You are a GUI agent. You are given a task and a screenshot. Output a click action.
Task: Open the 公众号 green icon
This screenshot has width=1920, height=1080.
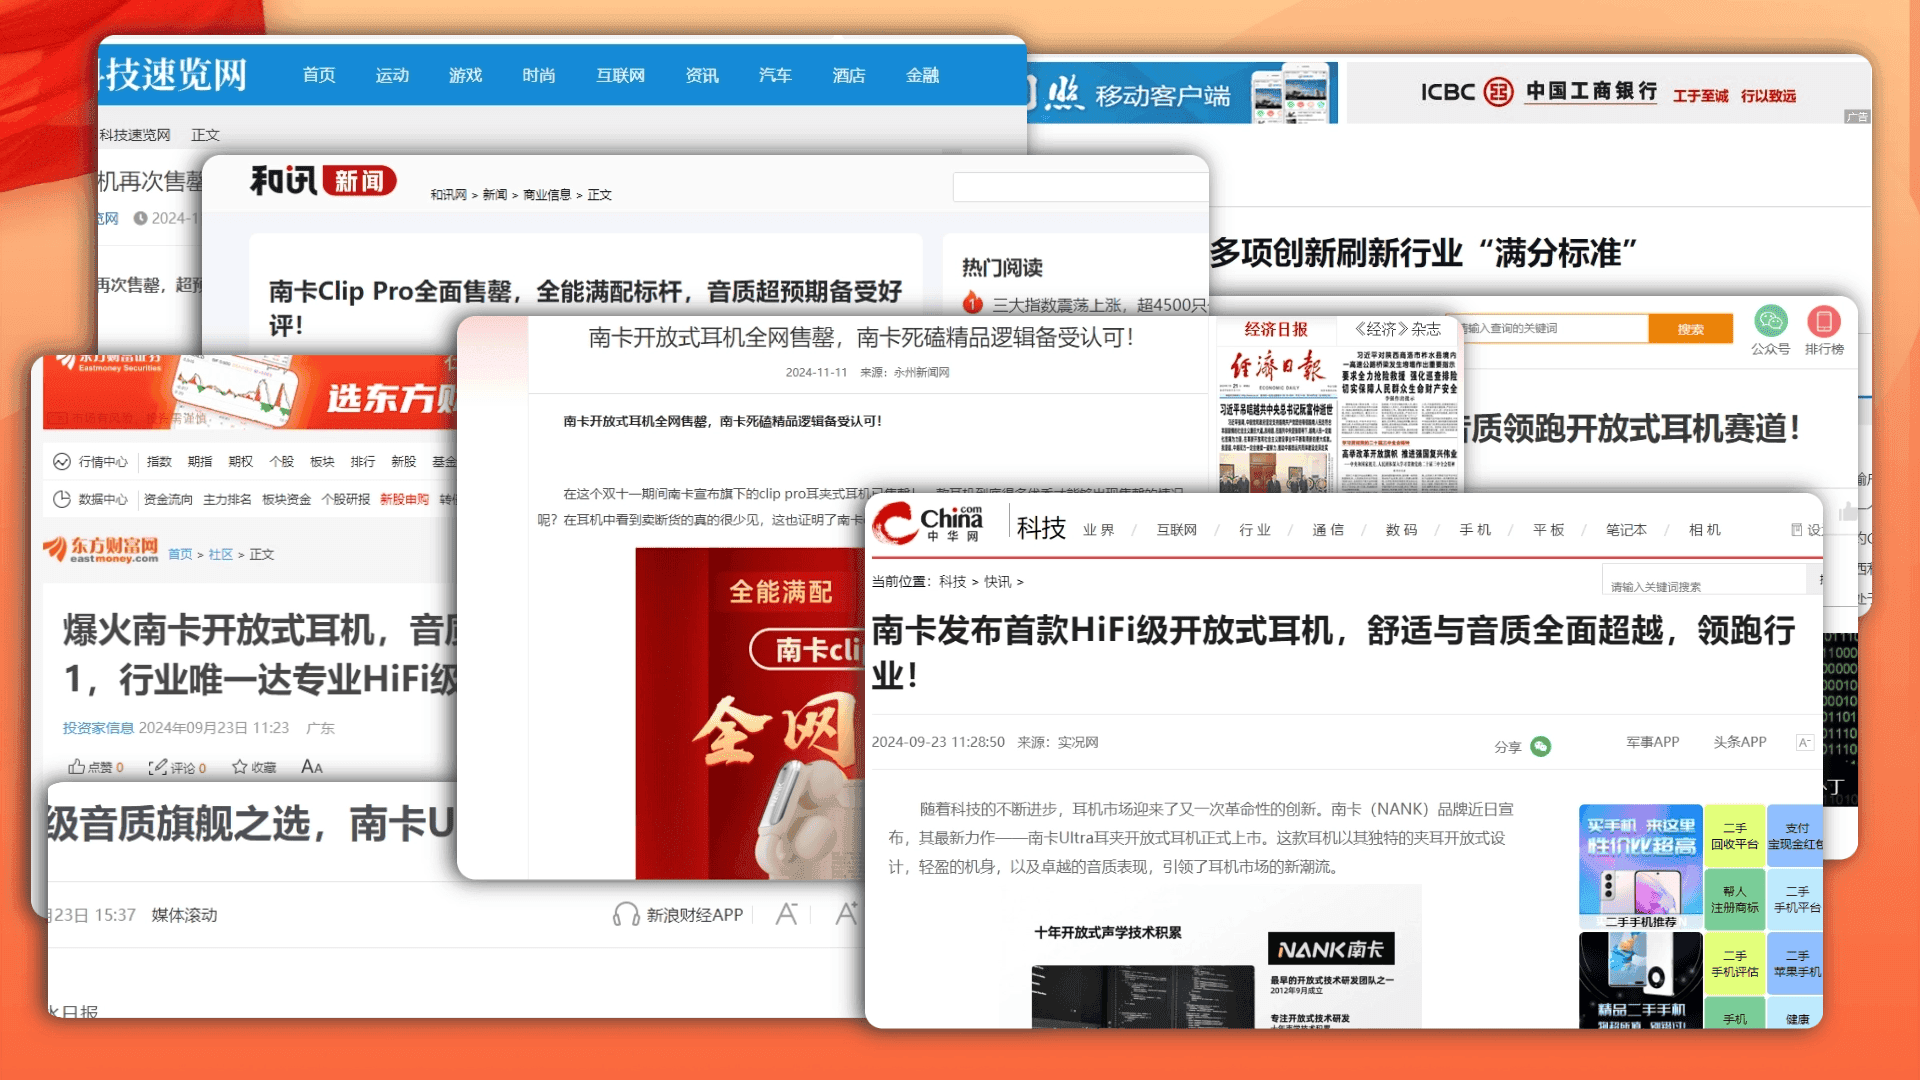point(1770,321)
